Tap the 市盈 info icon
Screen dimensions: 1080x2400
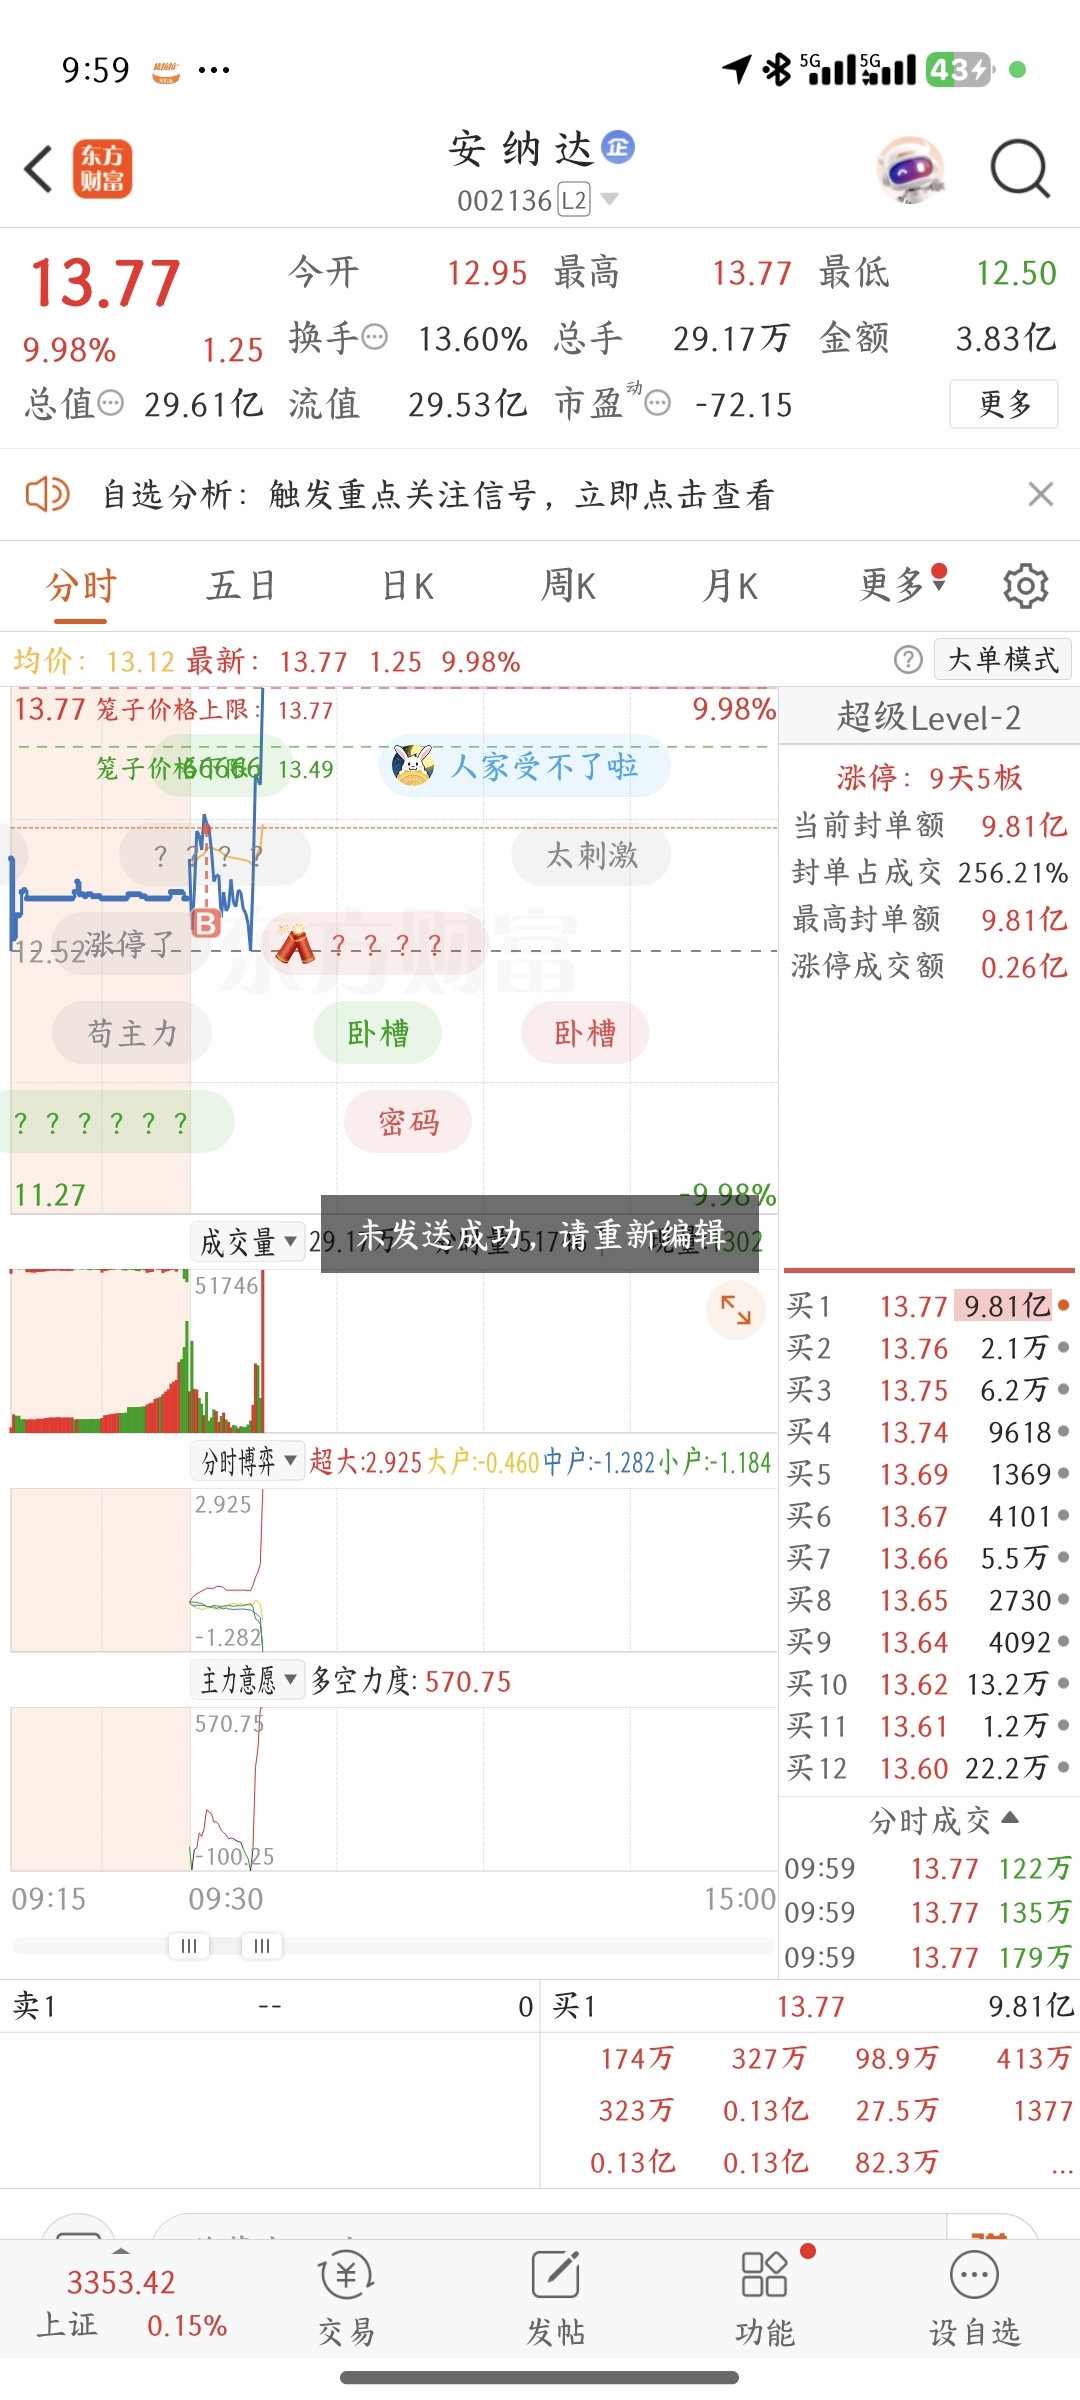[x=657, y=403]
